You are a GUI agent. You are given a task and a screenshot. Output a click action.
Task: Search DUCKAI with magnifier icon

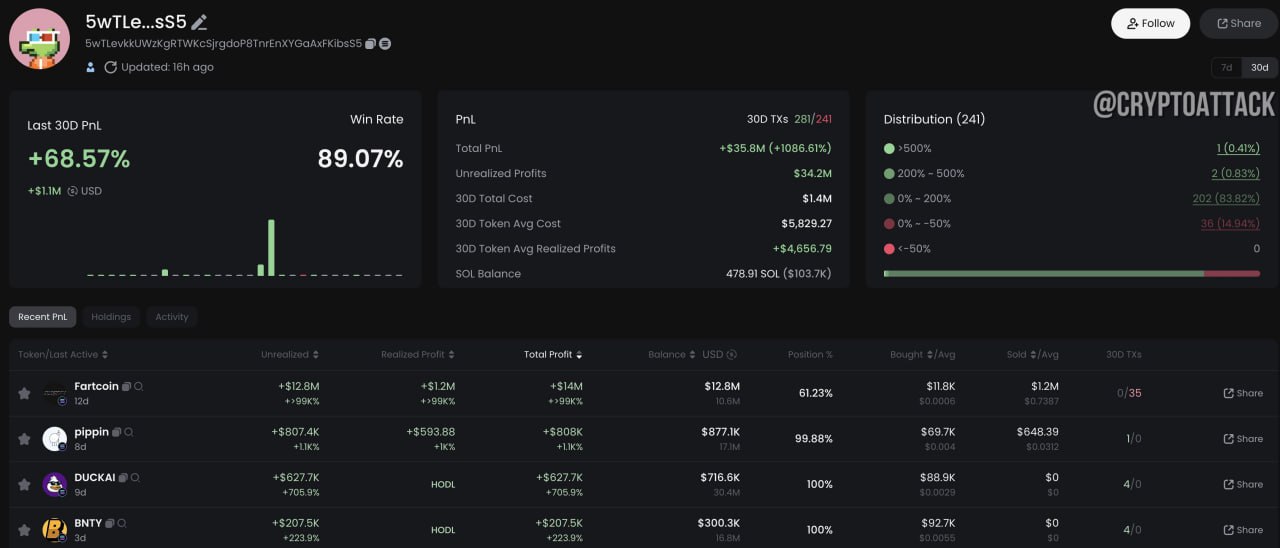pyautogui.click(x=136, y=478)
